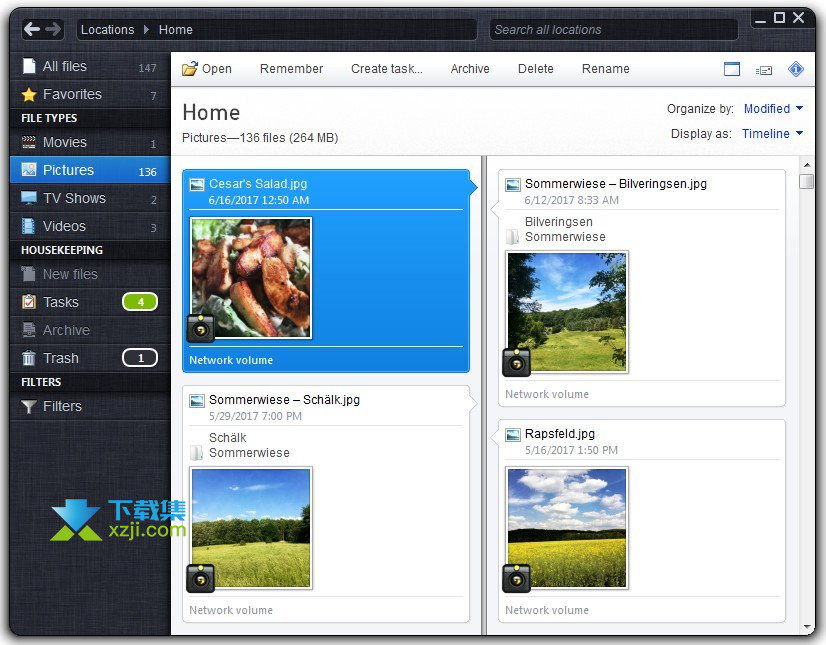Click the Open button in toolbar
The image size is (826, 645).
[207, 69]
